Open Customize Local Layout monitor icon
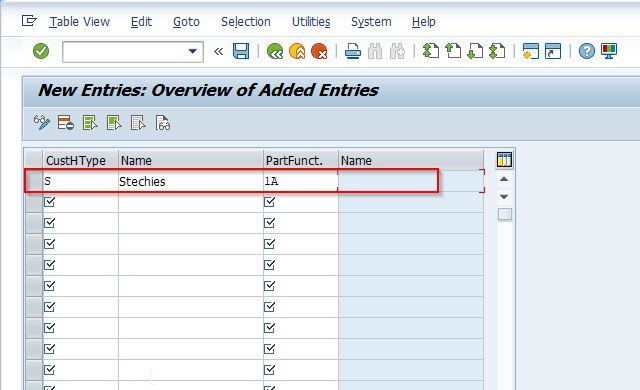 609,51
